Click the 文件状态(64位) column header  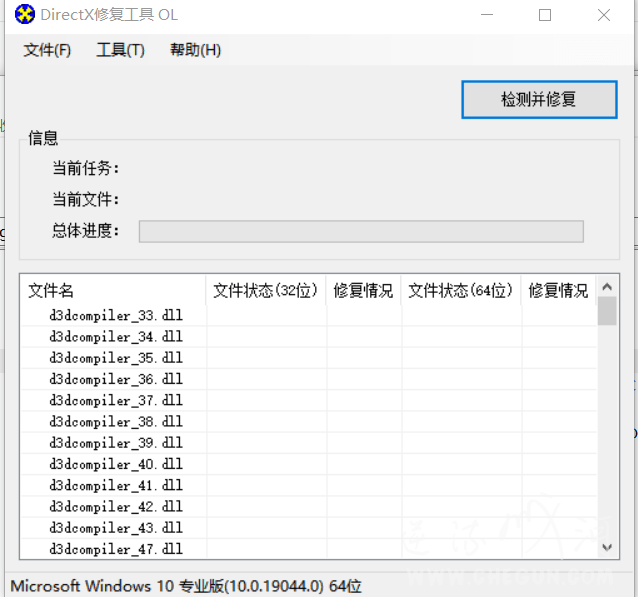tap(461, 290)
